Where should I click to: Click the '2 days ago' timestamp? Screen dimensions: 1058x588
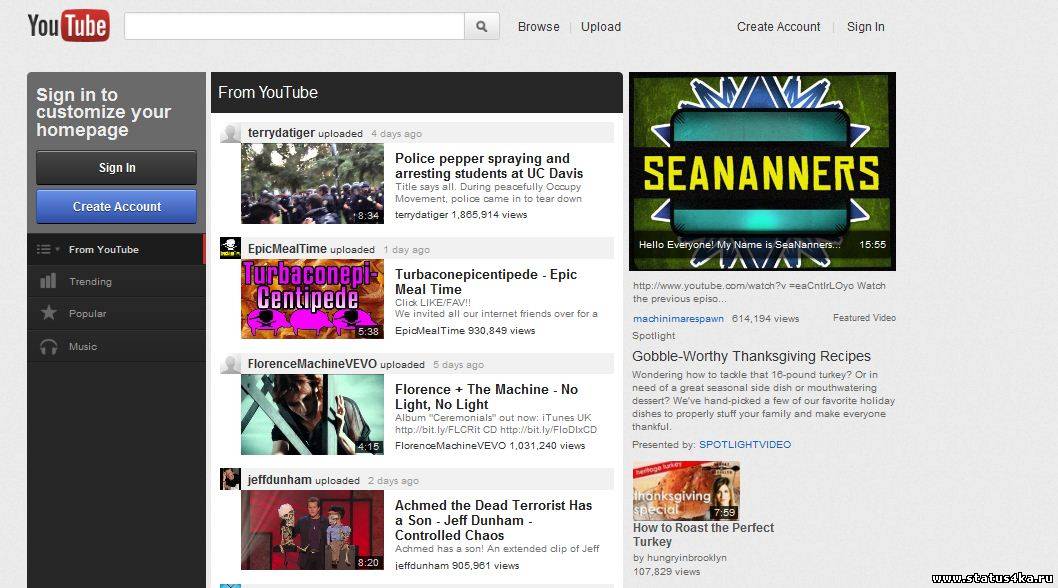(x=393, y=481)
